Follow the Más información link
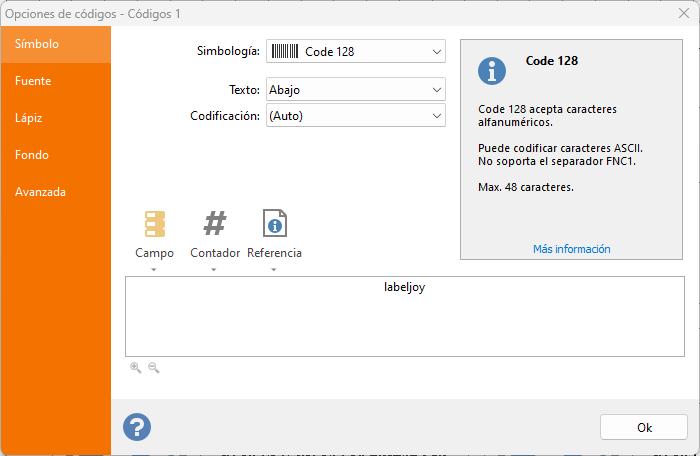 pos(571,249)
